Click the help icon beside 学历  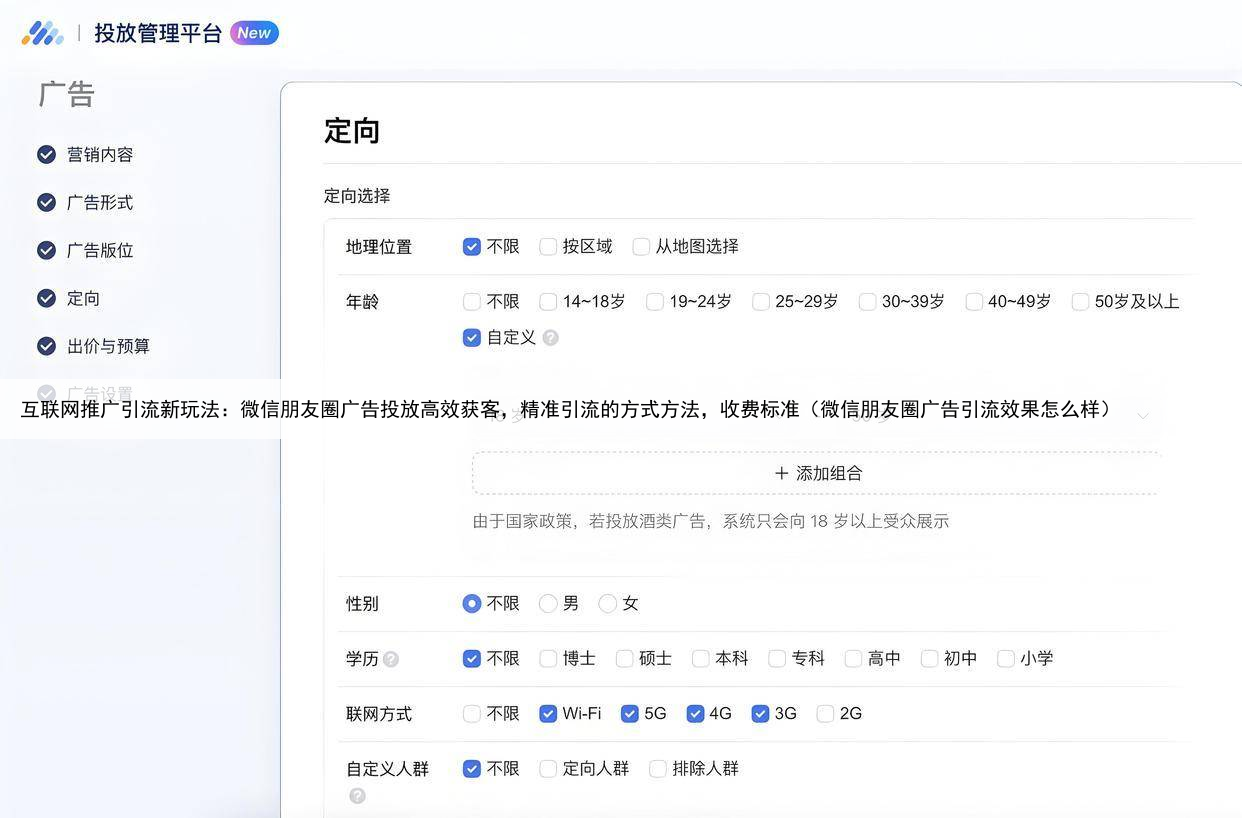391,659
